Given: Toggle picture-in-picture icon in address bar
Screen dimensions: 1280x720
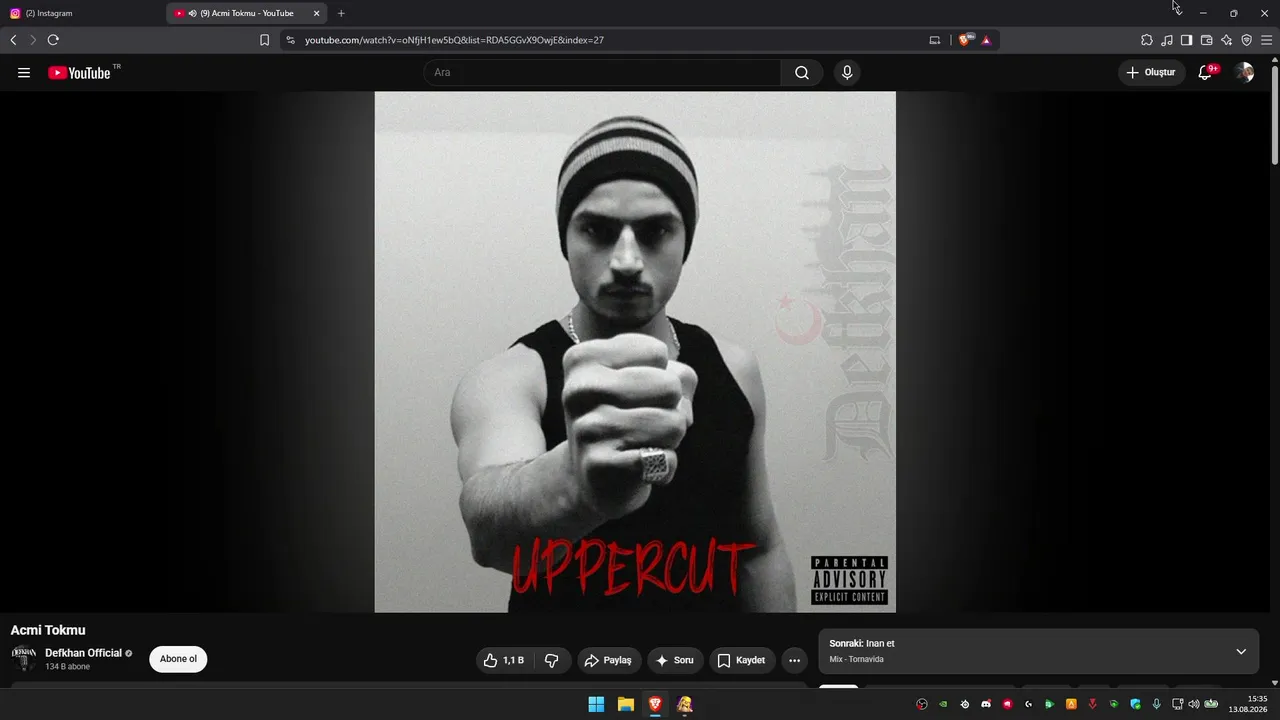Looking at the screenshot, I should click(x=935, y=40).
